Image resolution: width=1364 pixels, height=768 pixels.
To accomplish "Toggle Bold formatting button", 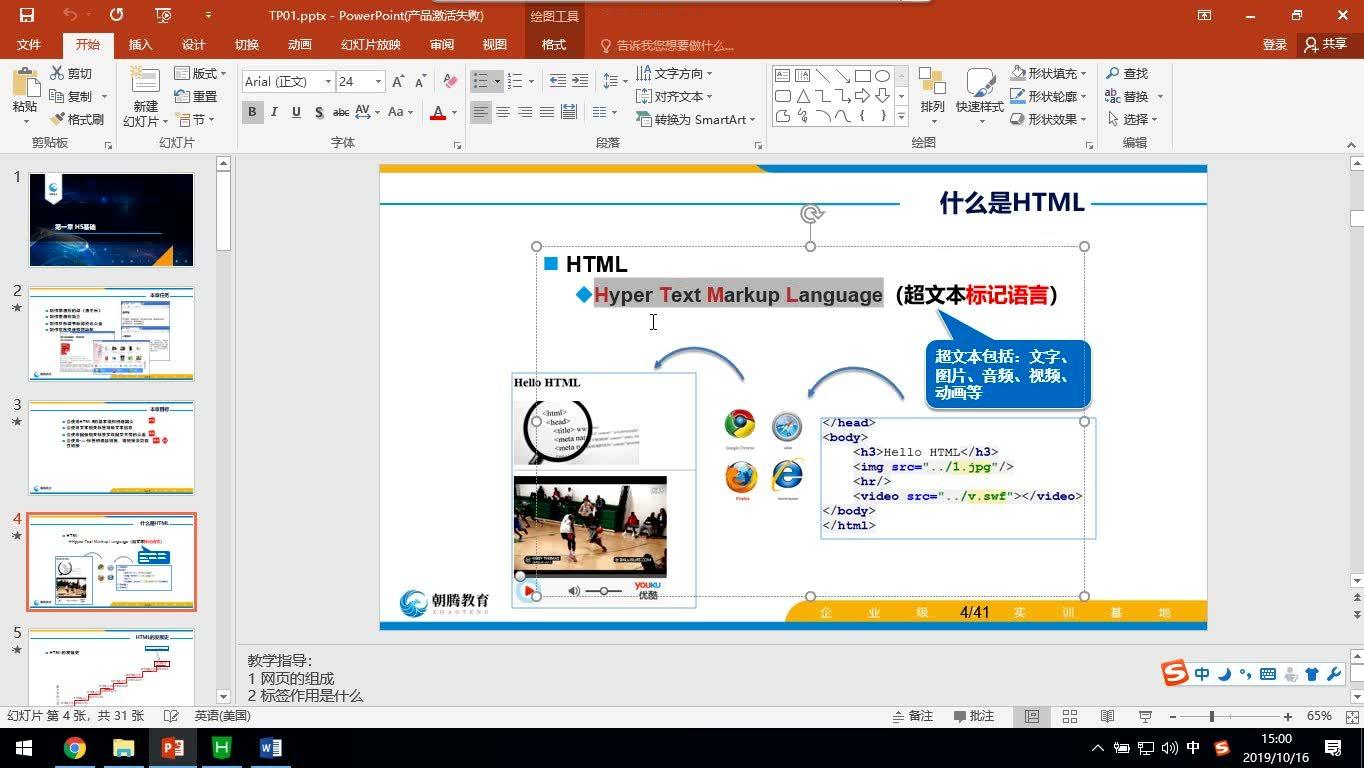I will (252, 113).
